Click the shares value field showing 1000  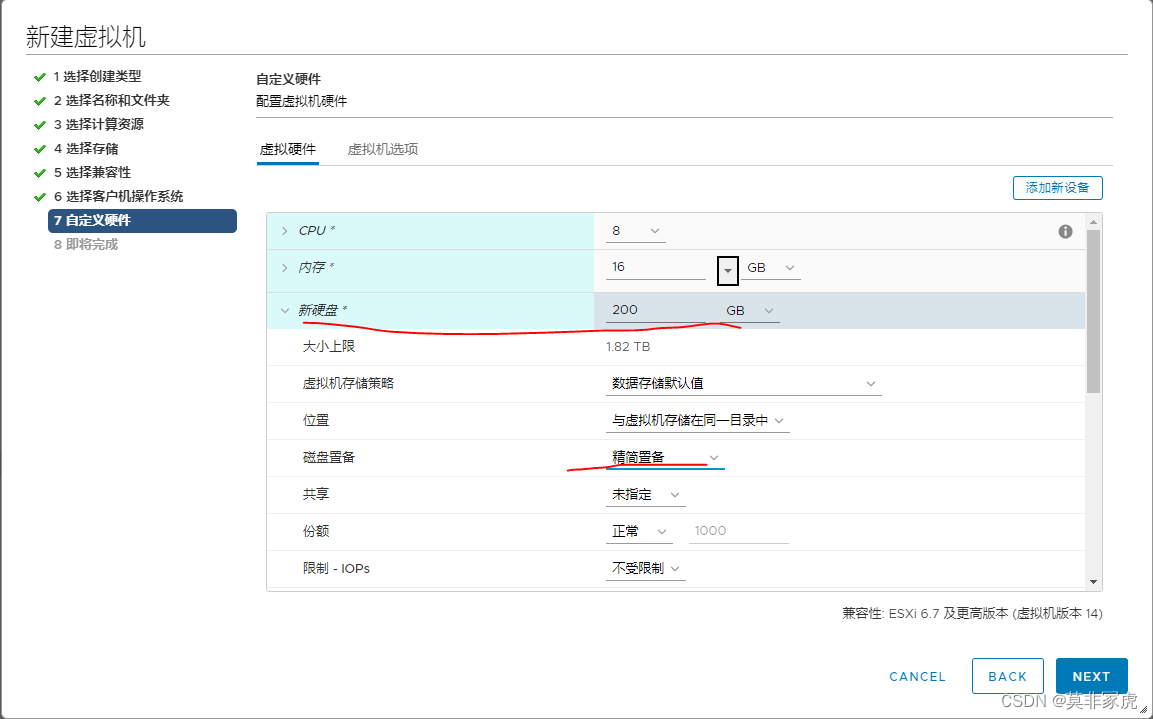pos(738,532)
